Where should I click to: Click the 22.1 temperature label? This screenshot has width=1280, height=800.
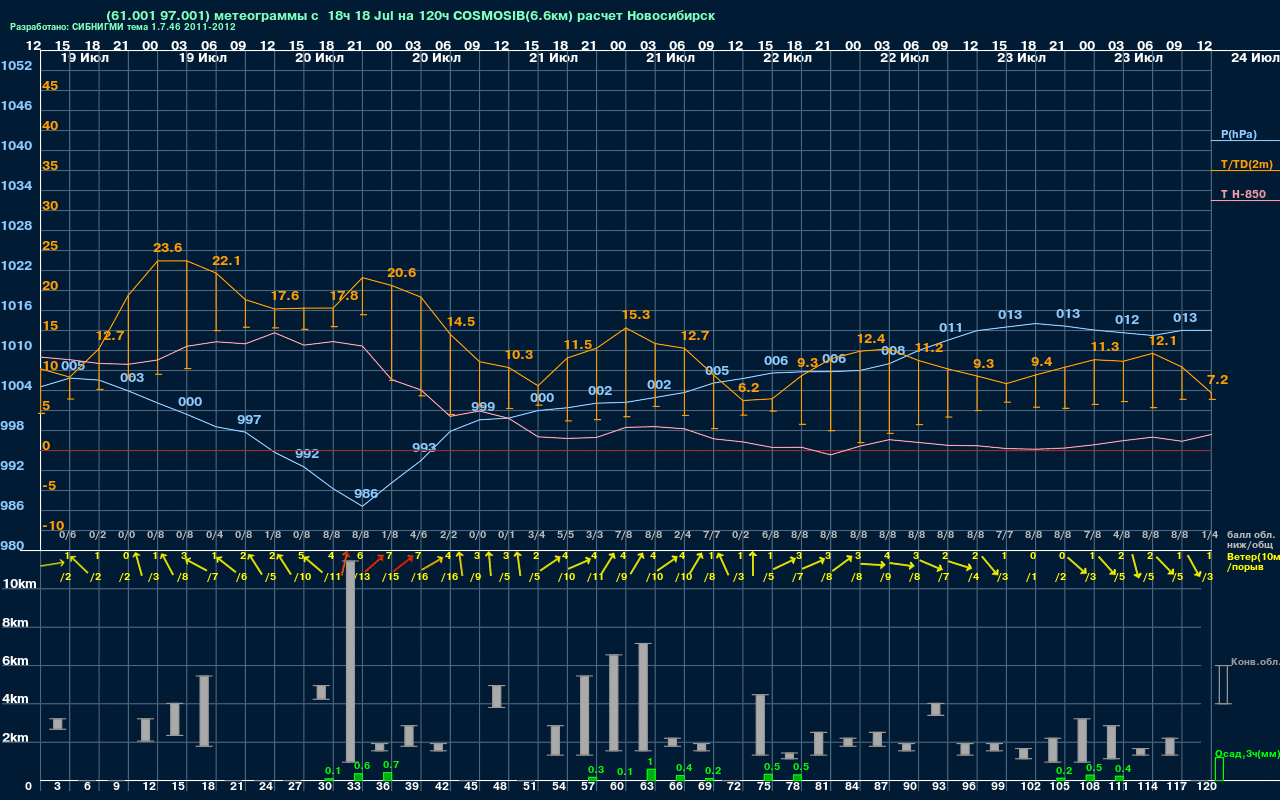[226, 260]
